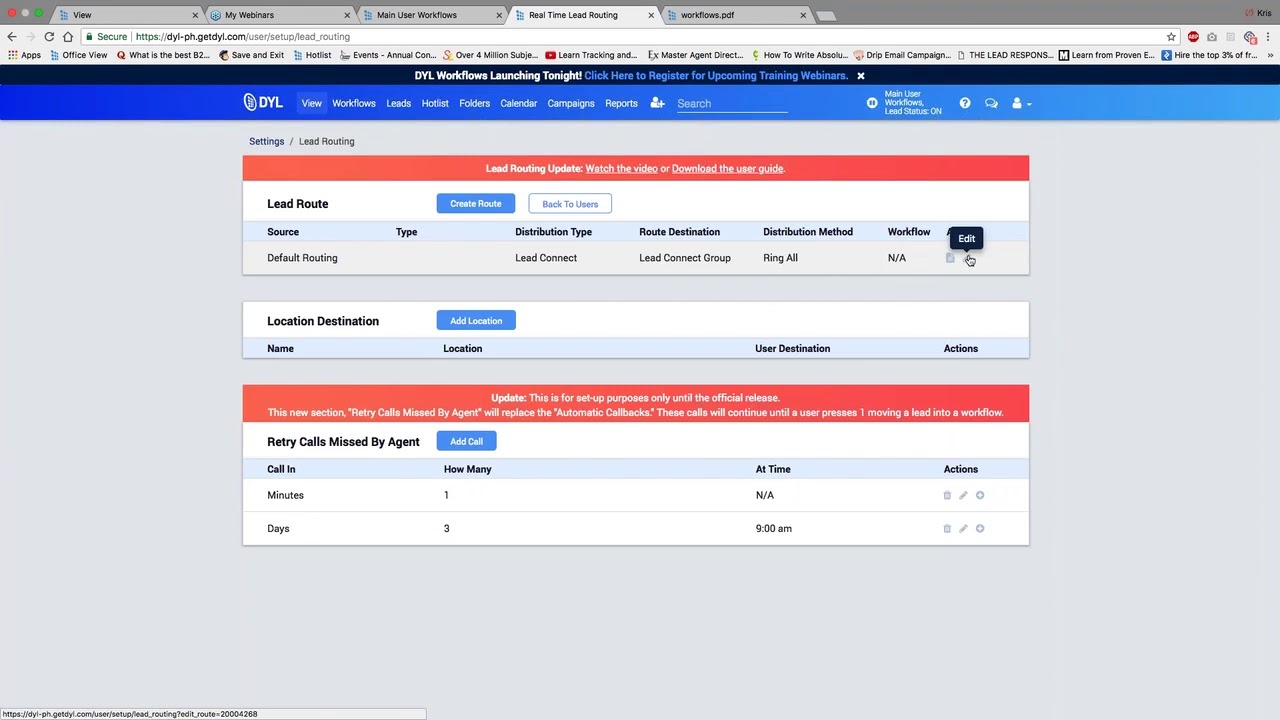The height and width of the screenshot is (720, 1280).
Task: Open the help question mark icon
Action: point(965,103)
